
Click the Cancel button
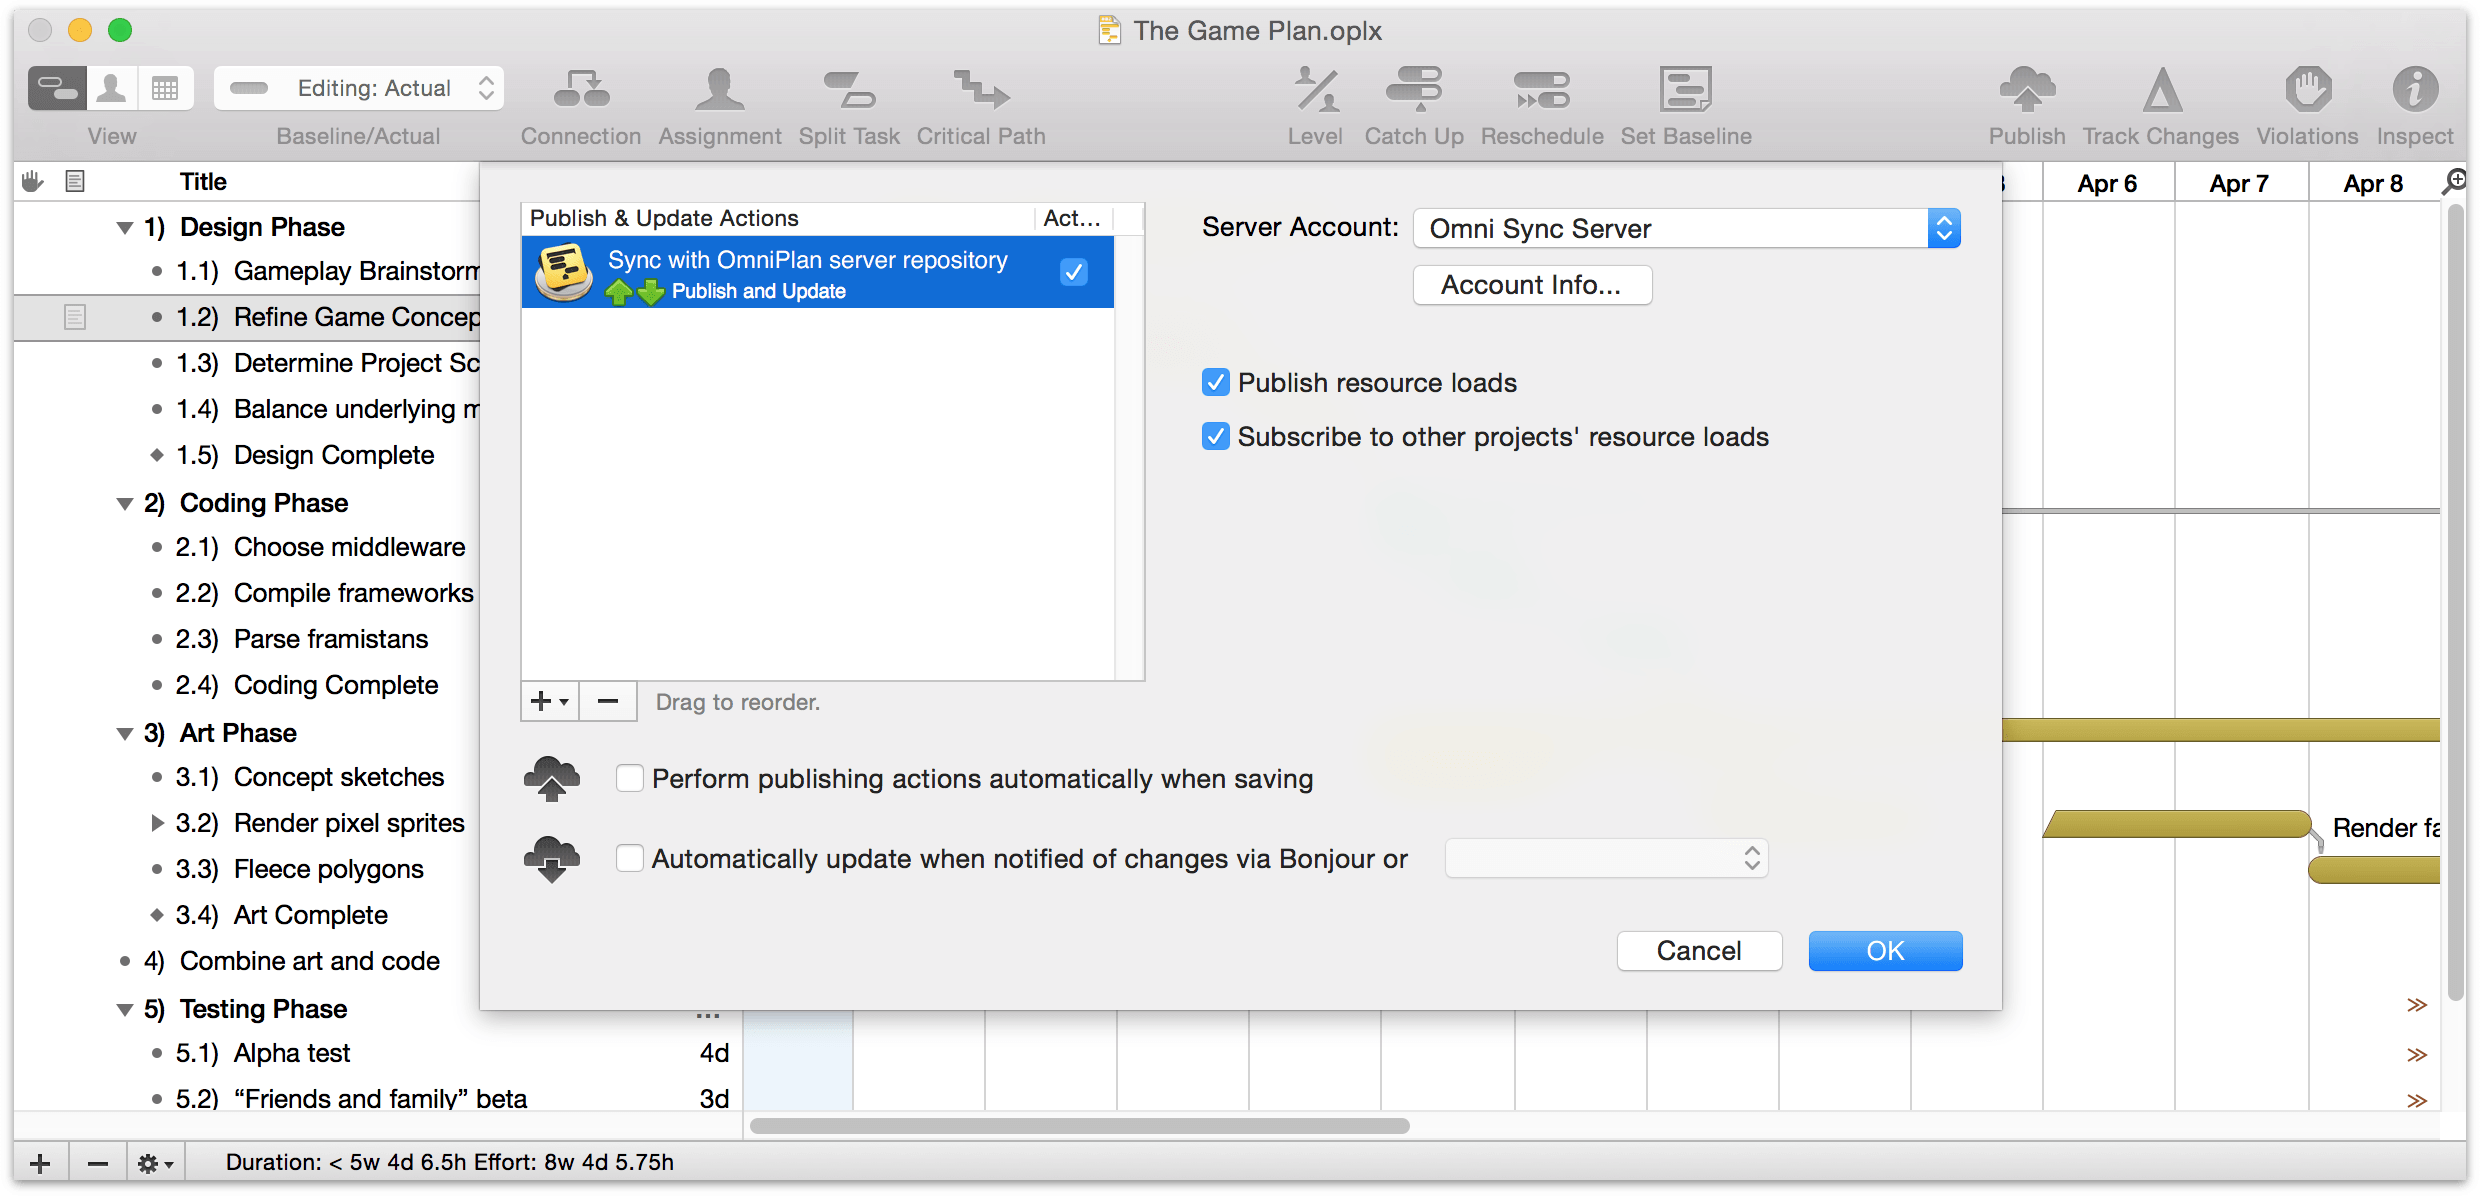click(1700, 951)
